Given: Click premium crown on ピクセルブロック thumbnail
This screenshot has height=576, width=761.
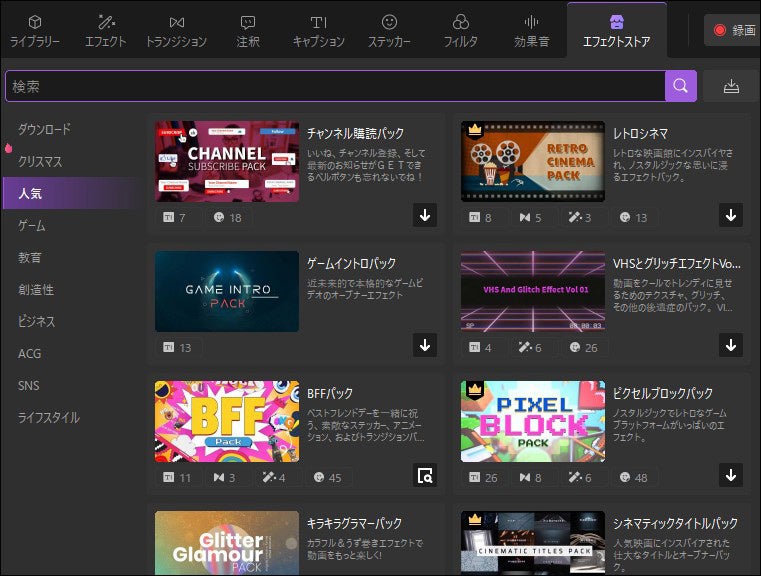Looking at the screenshot, I should [x=474, y=389].
